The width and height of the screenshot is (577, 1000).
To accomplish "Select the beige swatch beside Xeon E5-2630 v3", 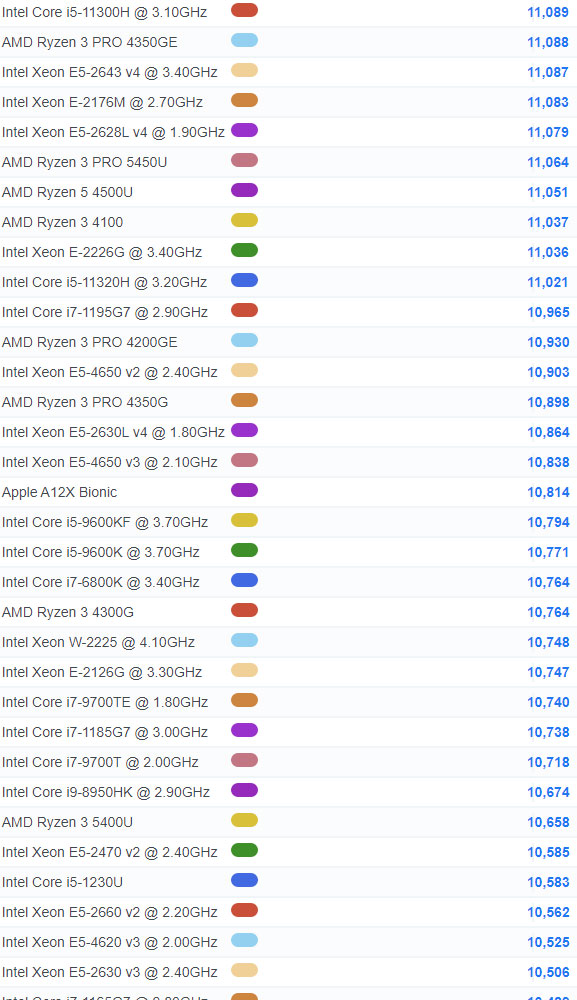I will (244, 969).
